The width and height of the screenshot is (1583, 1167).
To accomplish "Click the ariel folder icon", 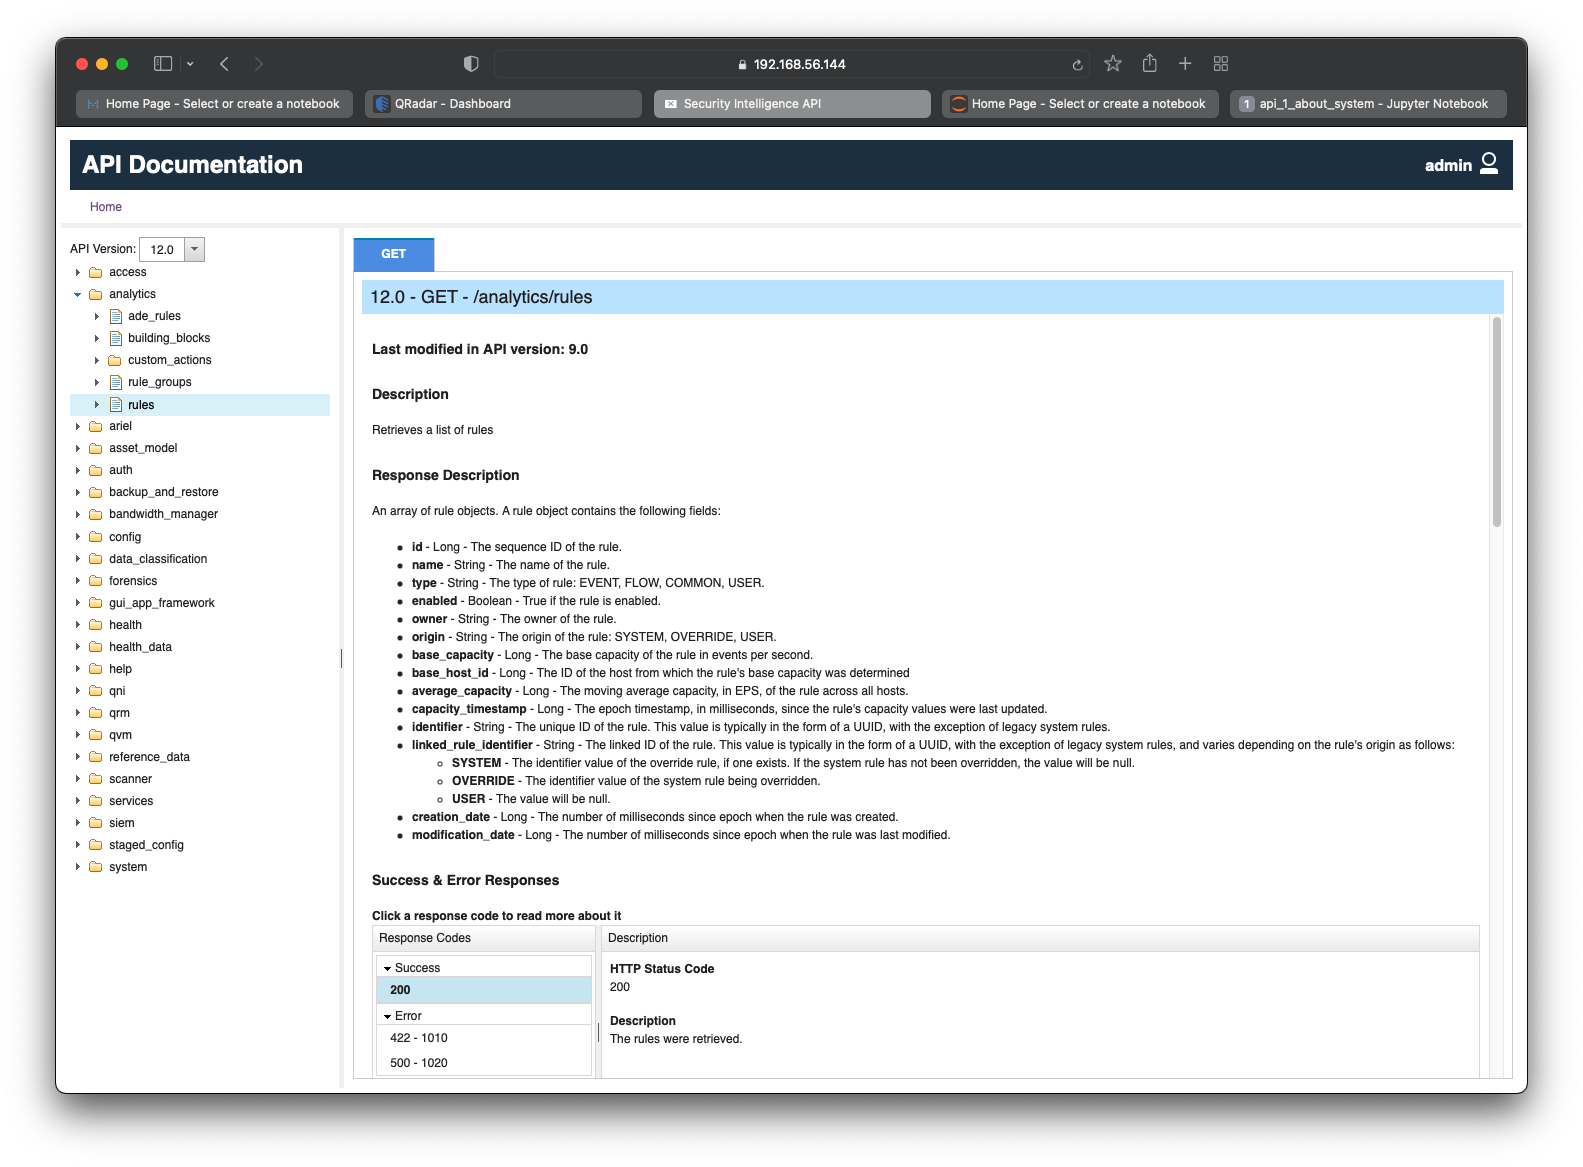I will (x=96, y=426).
